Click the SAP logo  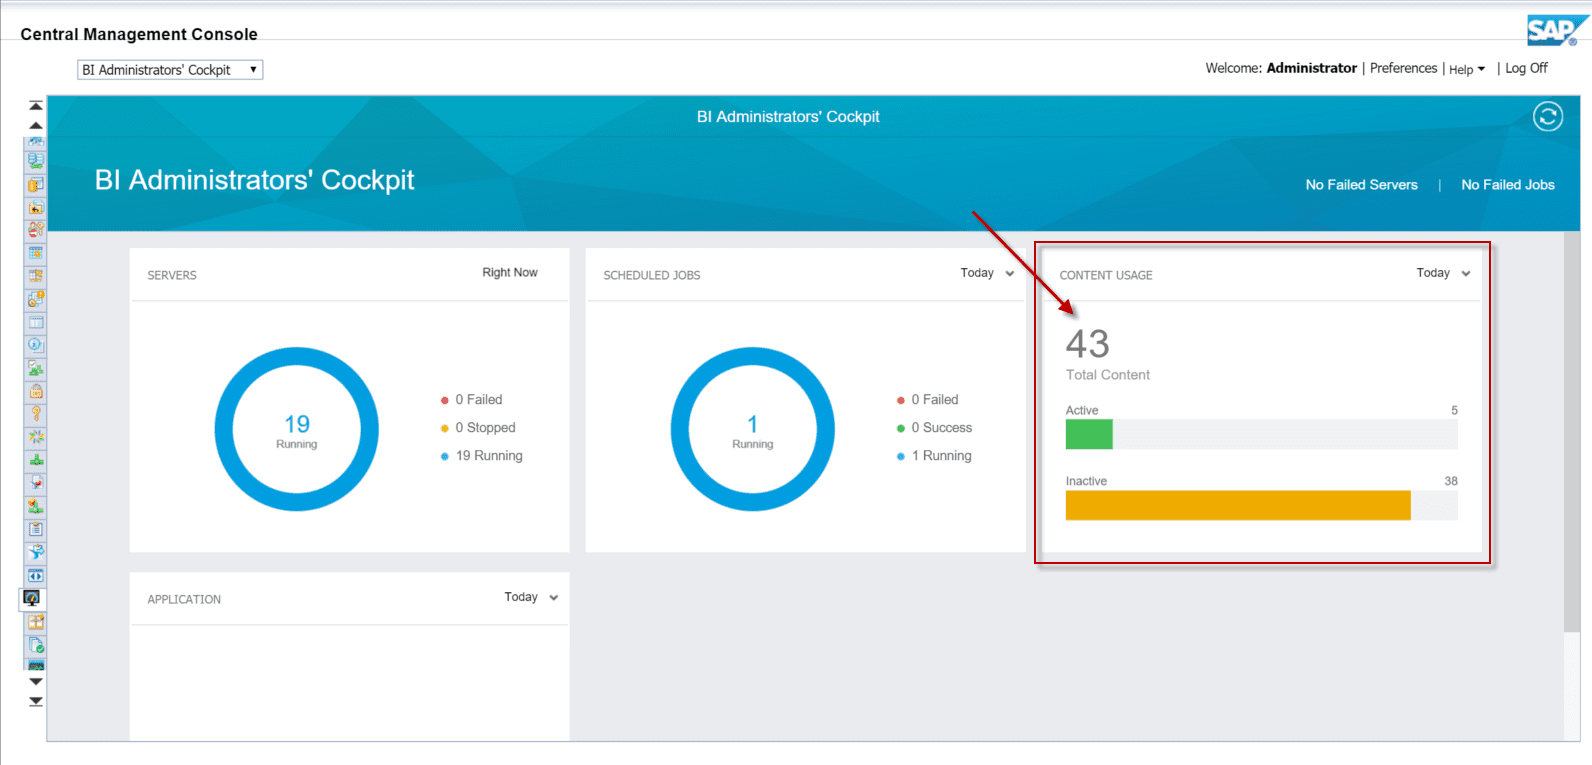[x=1555, y=31]
